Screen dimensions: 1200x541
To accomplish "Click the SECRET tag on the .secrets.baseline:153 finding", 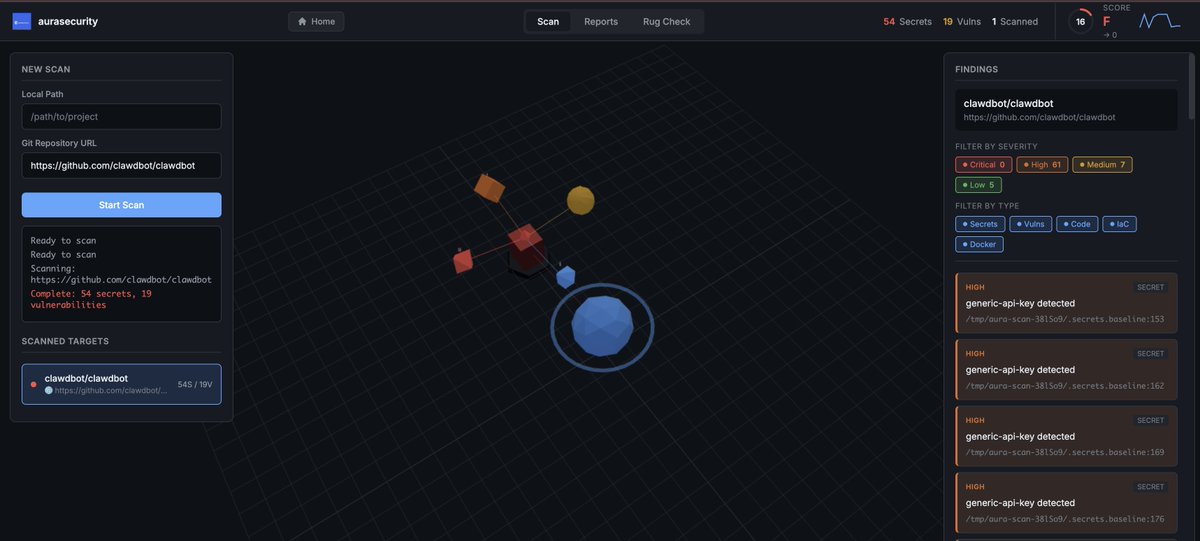I will tap(1151, 287).
